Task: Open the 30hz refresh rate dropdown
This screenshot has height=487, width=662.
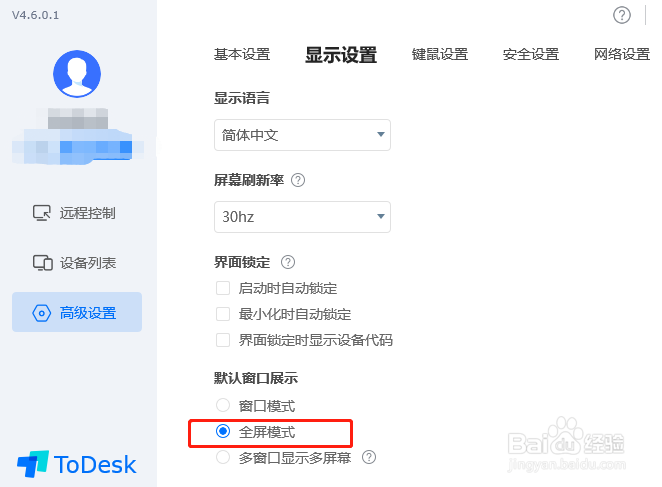Action: 302,217
